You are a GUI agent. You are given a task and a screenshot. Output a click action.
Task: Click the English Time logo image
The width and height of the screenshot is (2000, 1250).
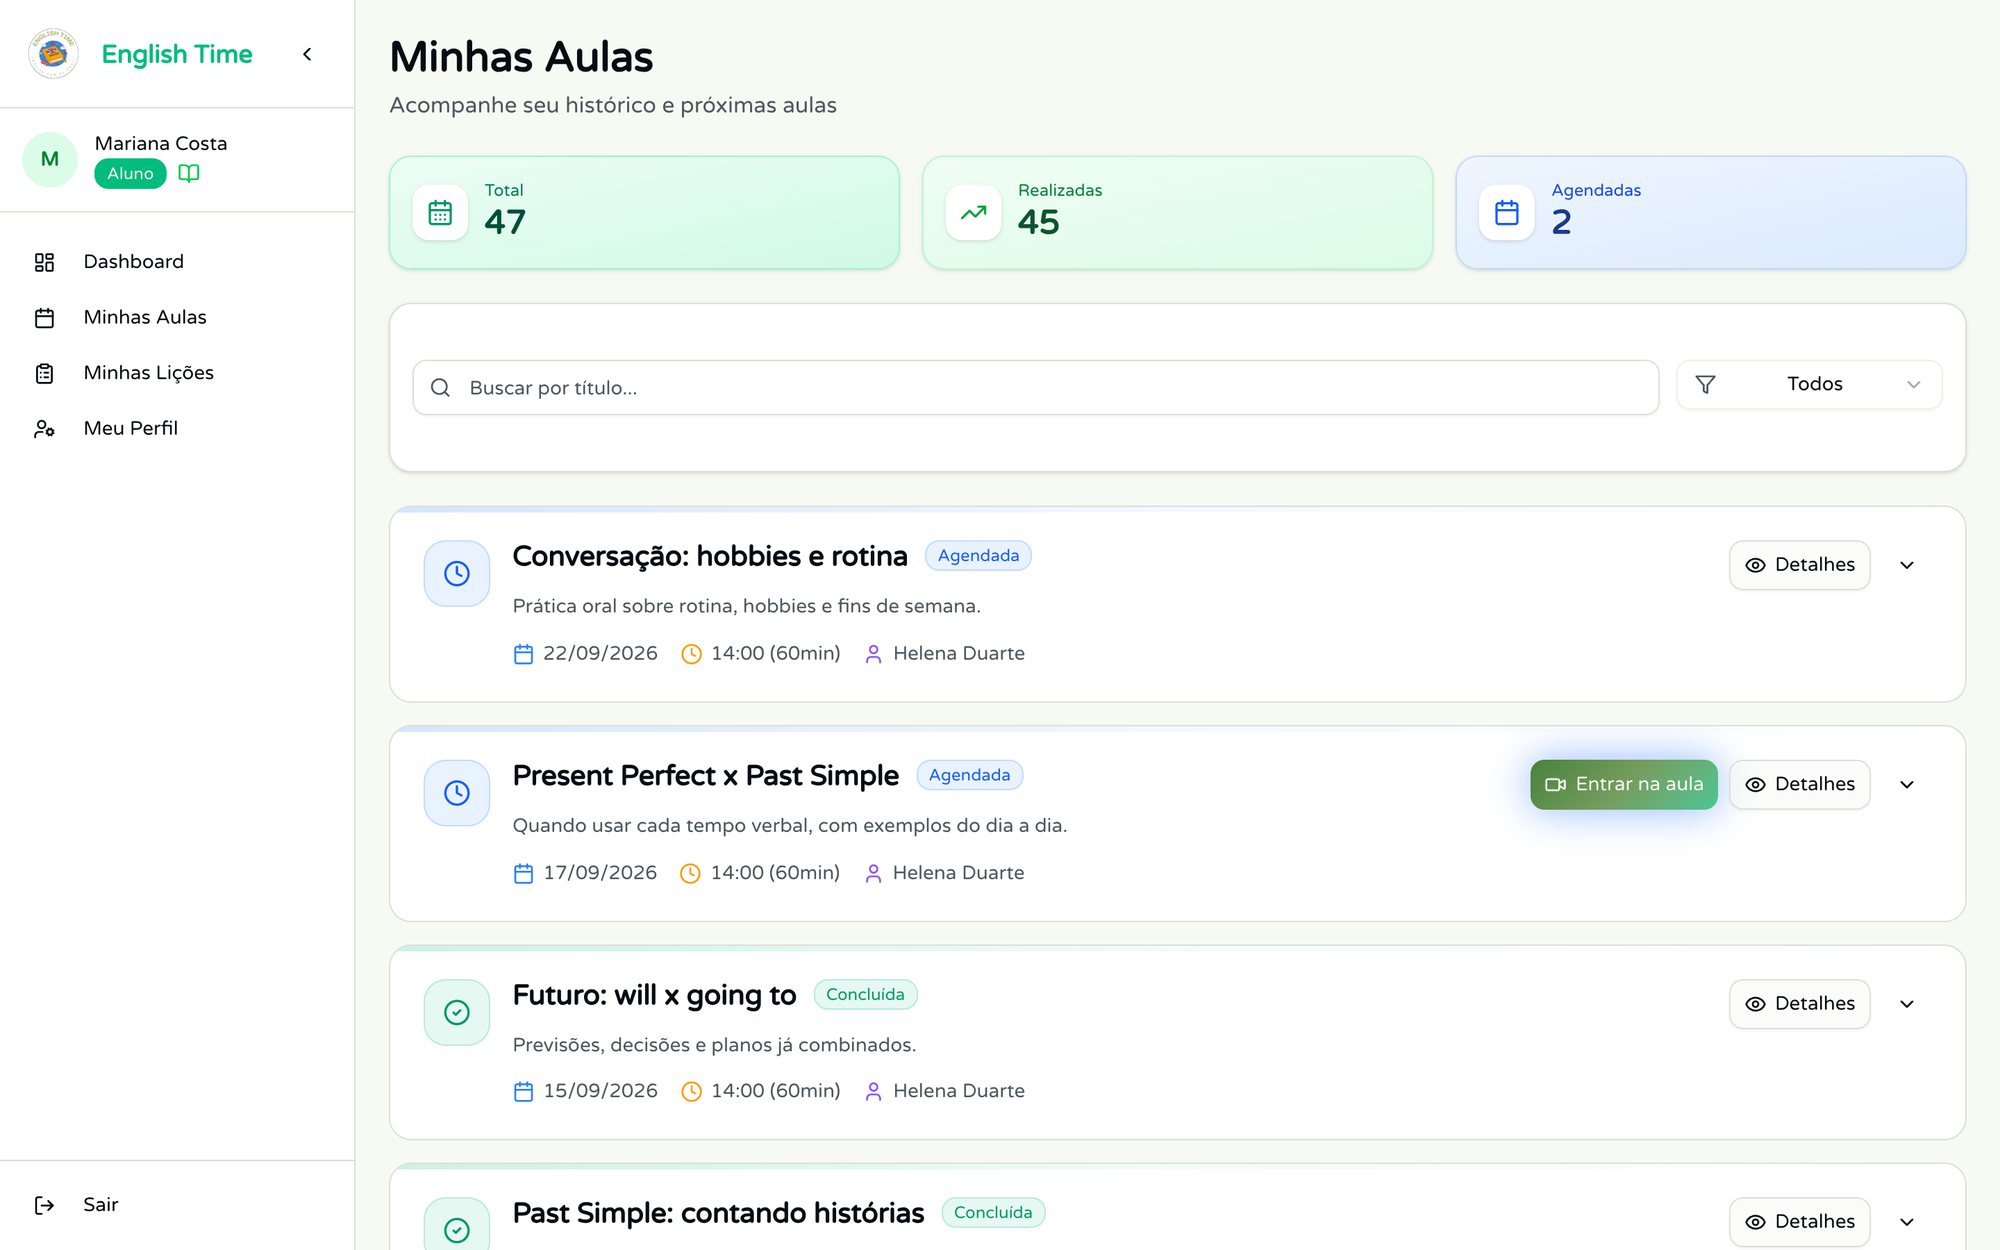[53, 54]
